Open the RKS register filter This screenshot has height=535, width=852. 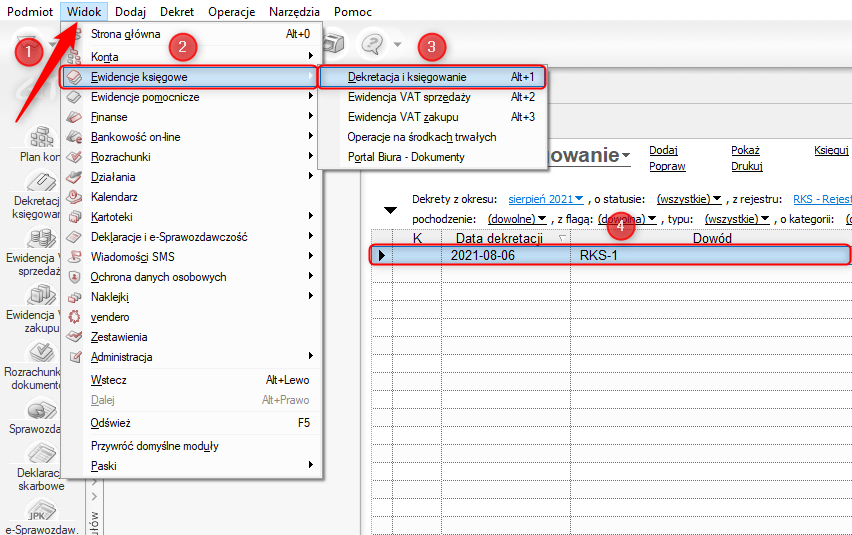point(822,199)
